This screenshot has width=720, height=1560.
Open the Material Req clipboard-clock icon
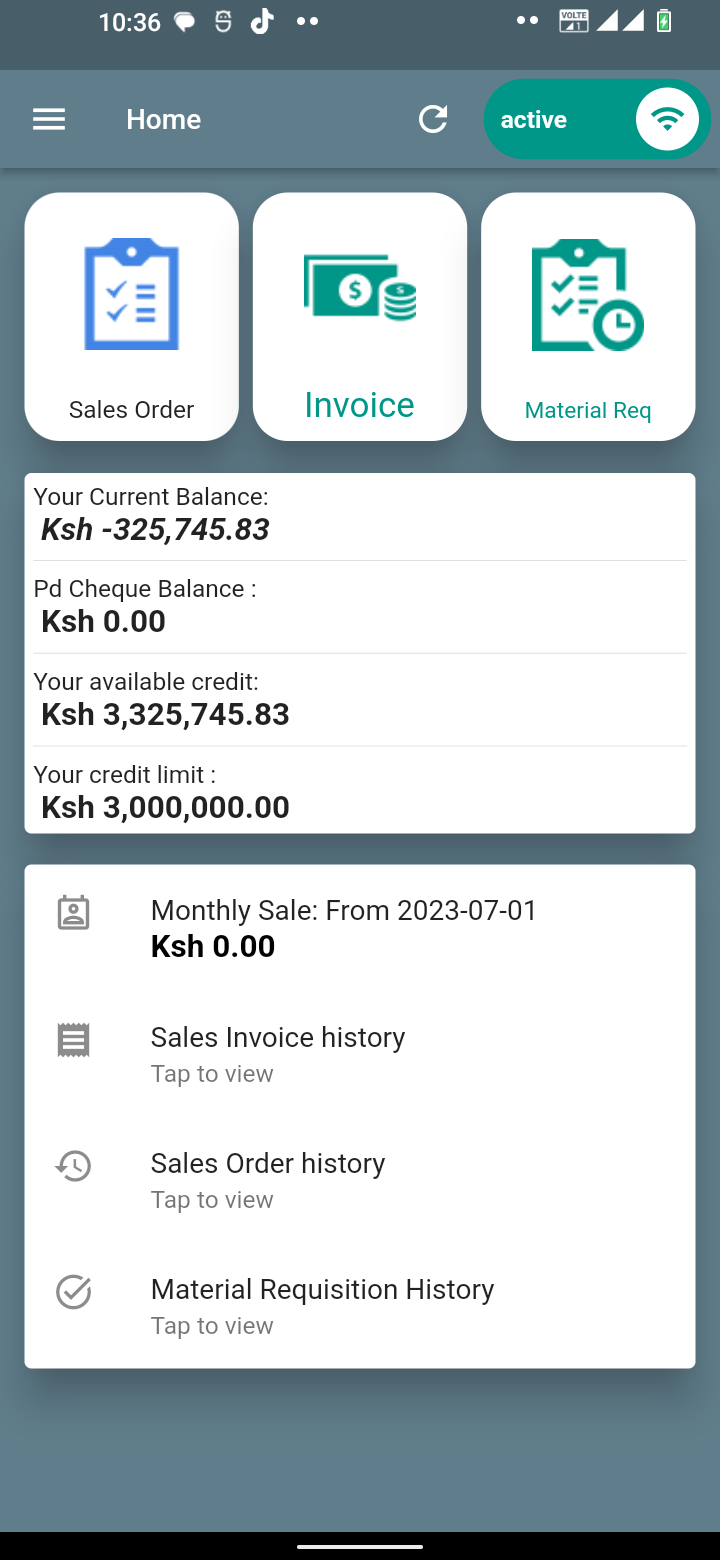click(x=587, y=295)
